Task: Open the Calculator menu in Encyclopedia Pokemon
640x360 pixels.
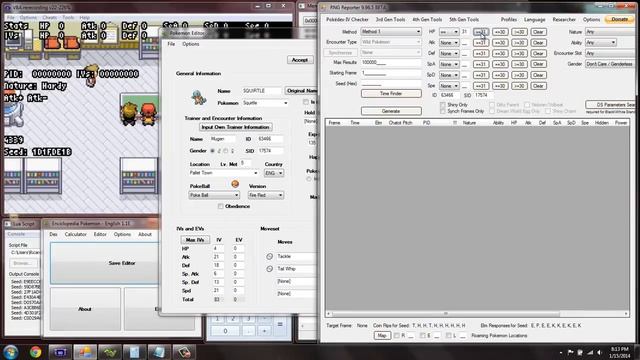Action: 76,234
